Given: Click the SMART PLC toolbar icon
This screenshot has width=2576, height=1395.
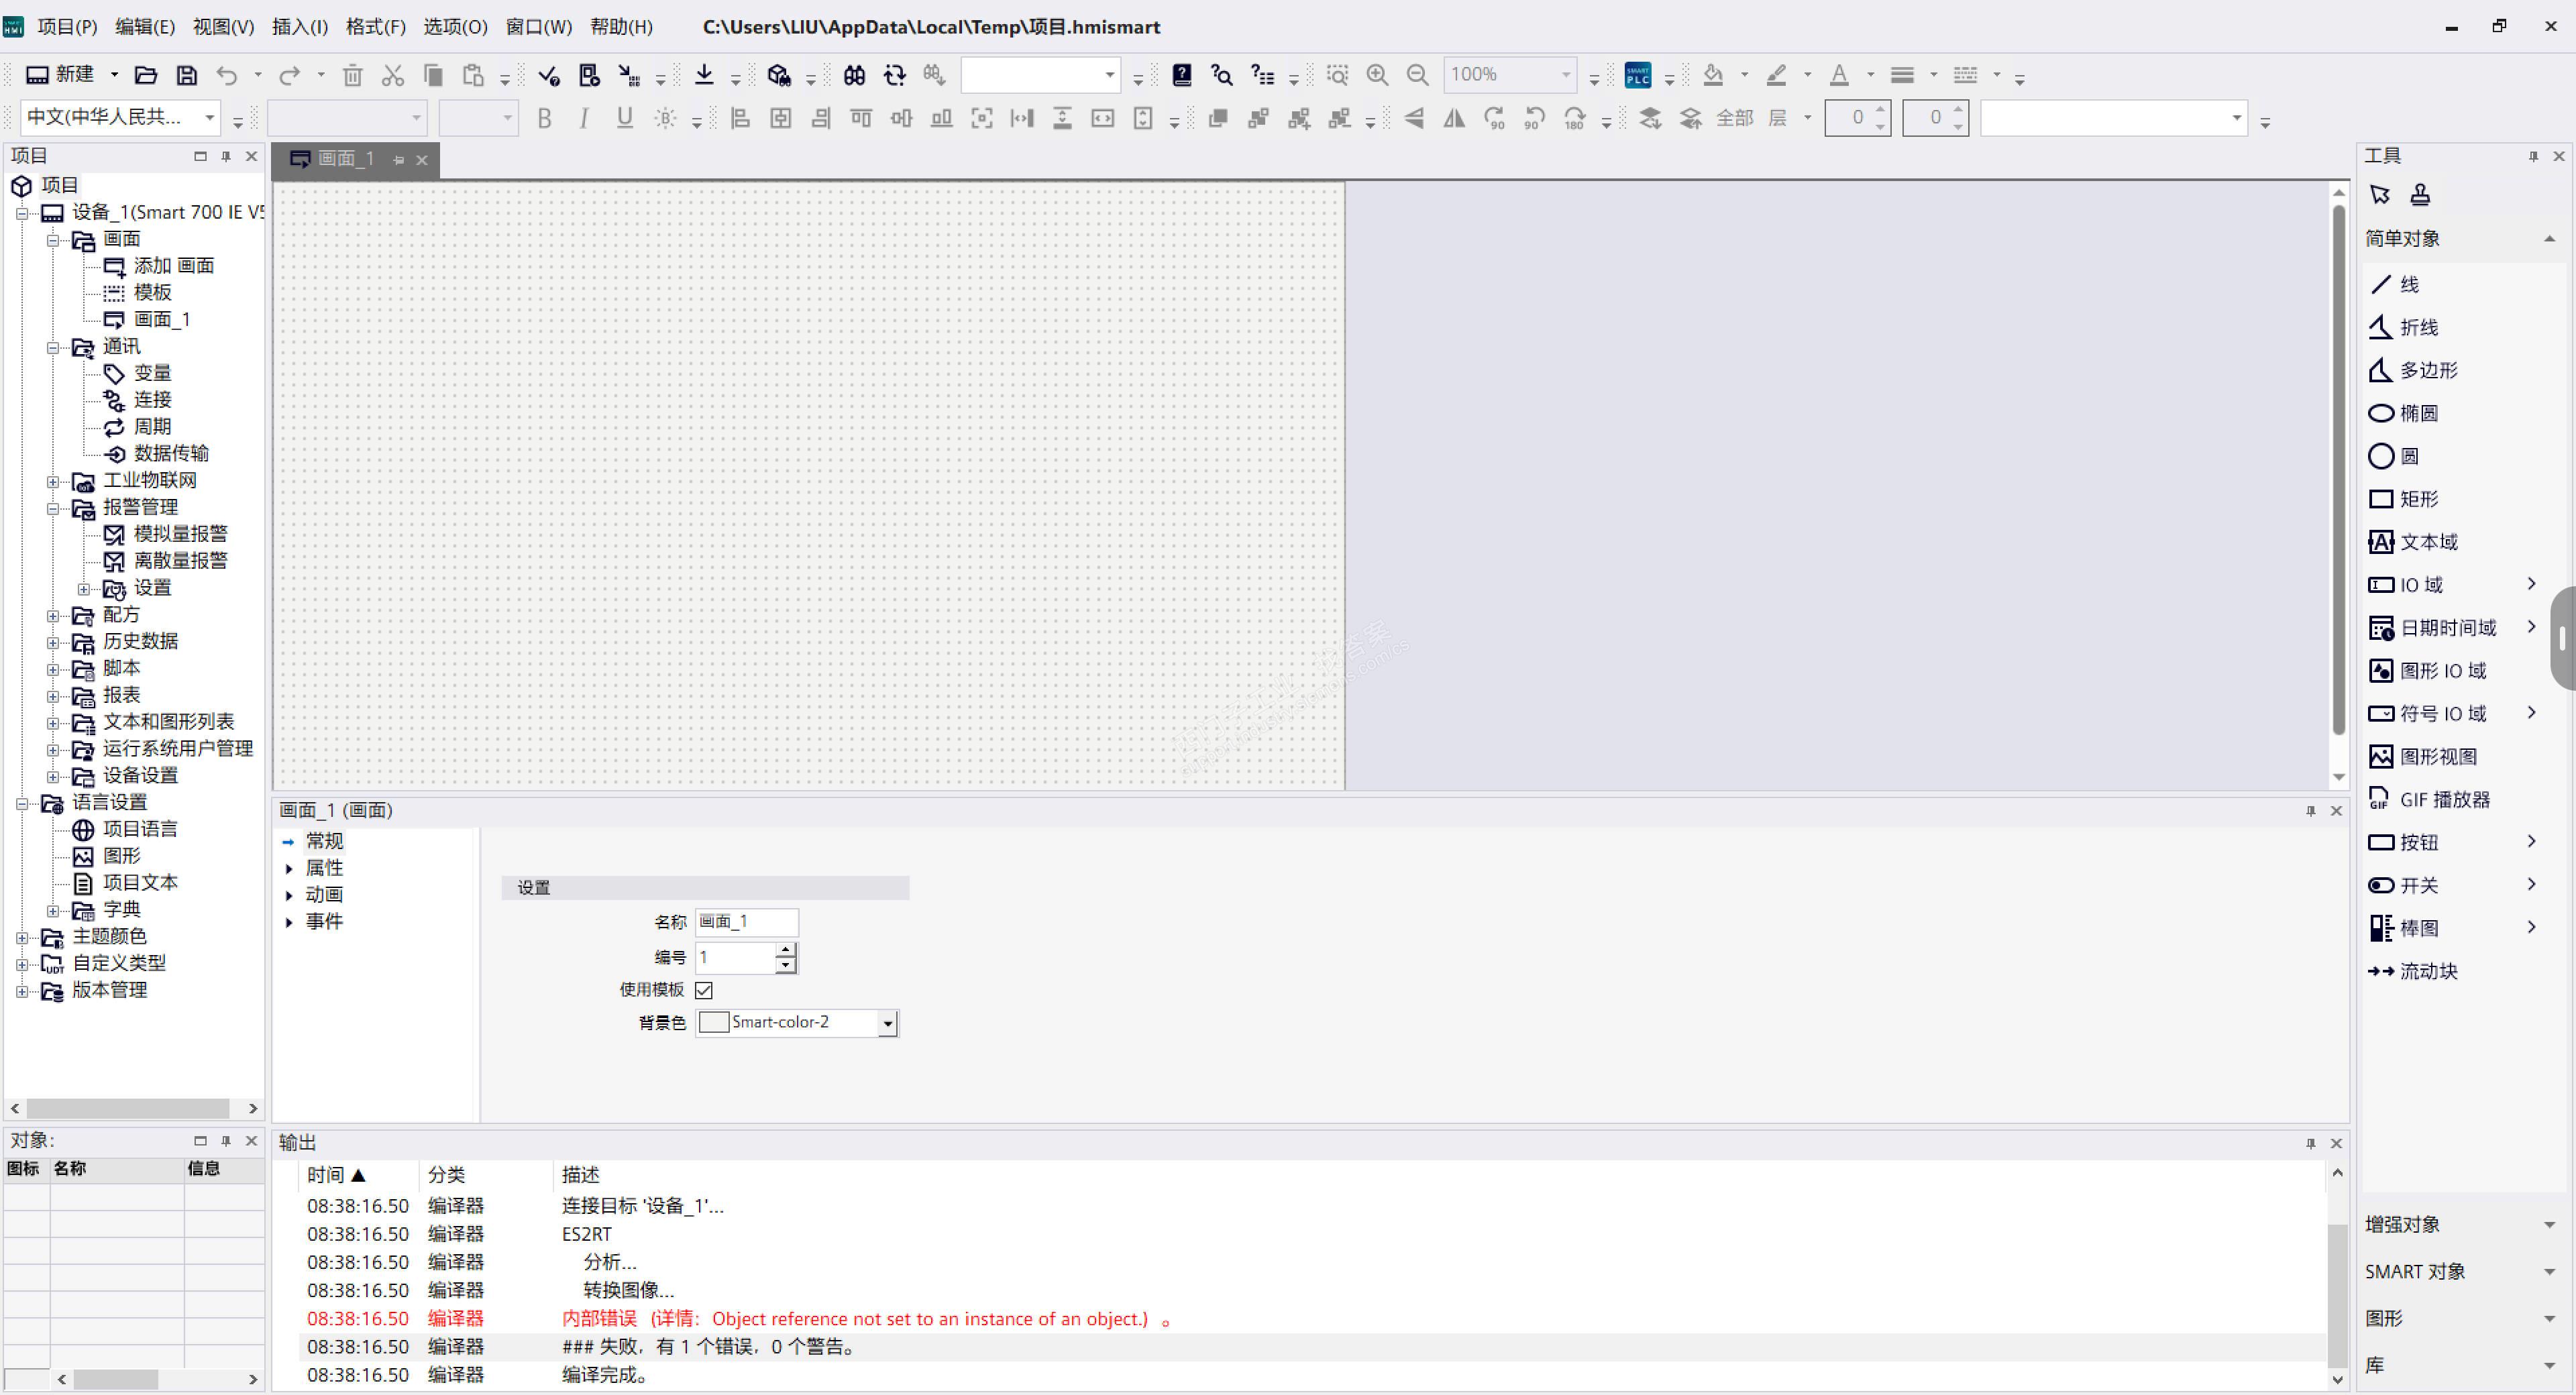Looking at the screenshot, I should coord(1637,75).
